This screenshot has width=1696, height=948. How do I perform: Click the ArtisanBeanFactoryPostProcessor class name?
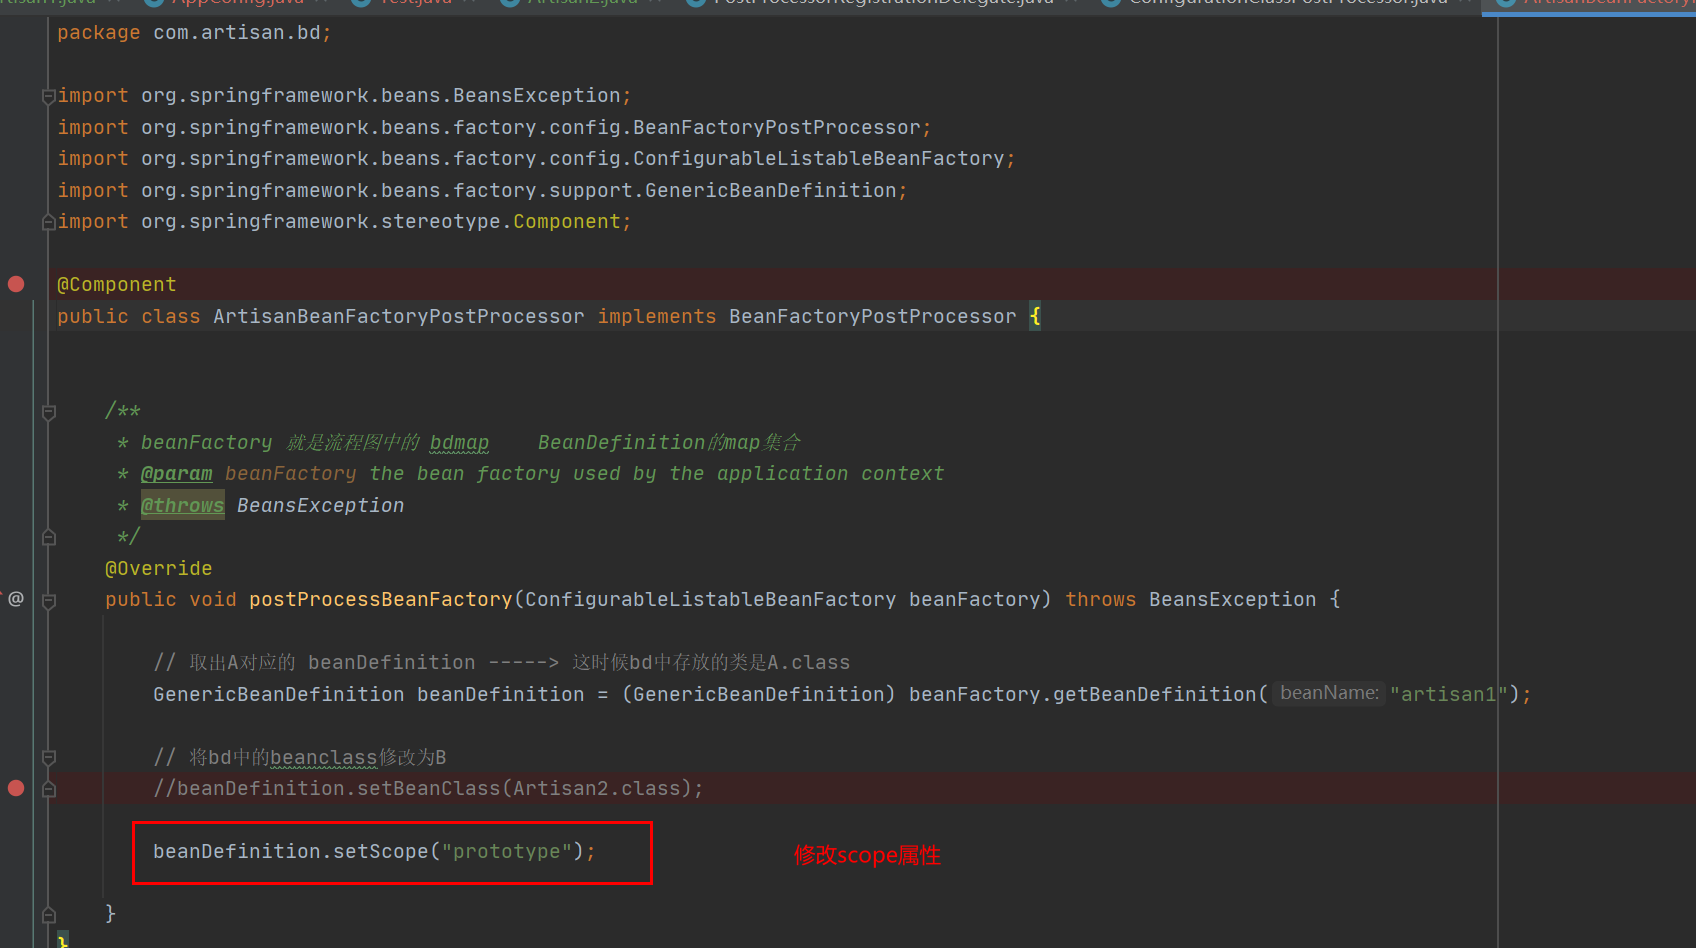point(398,317)
